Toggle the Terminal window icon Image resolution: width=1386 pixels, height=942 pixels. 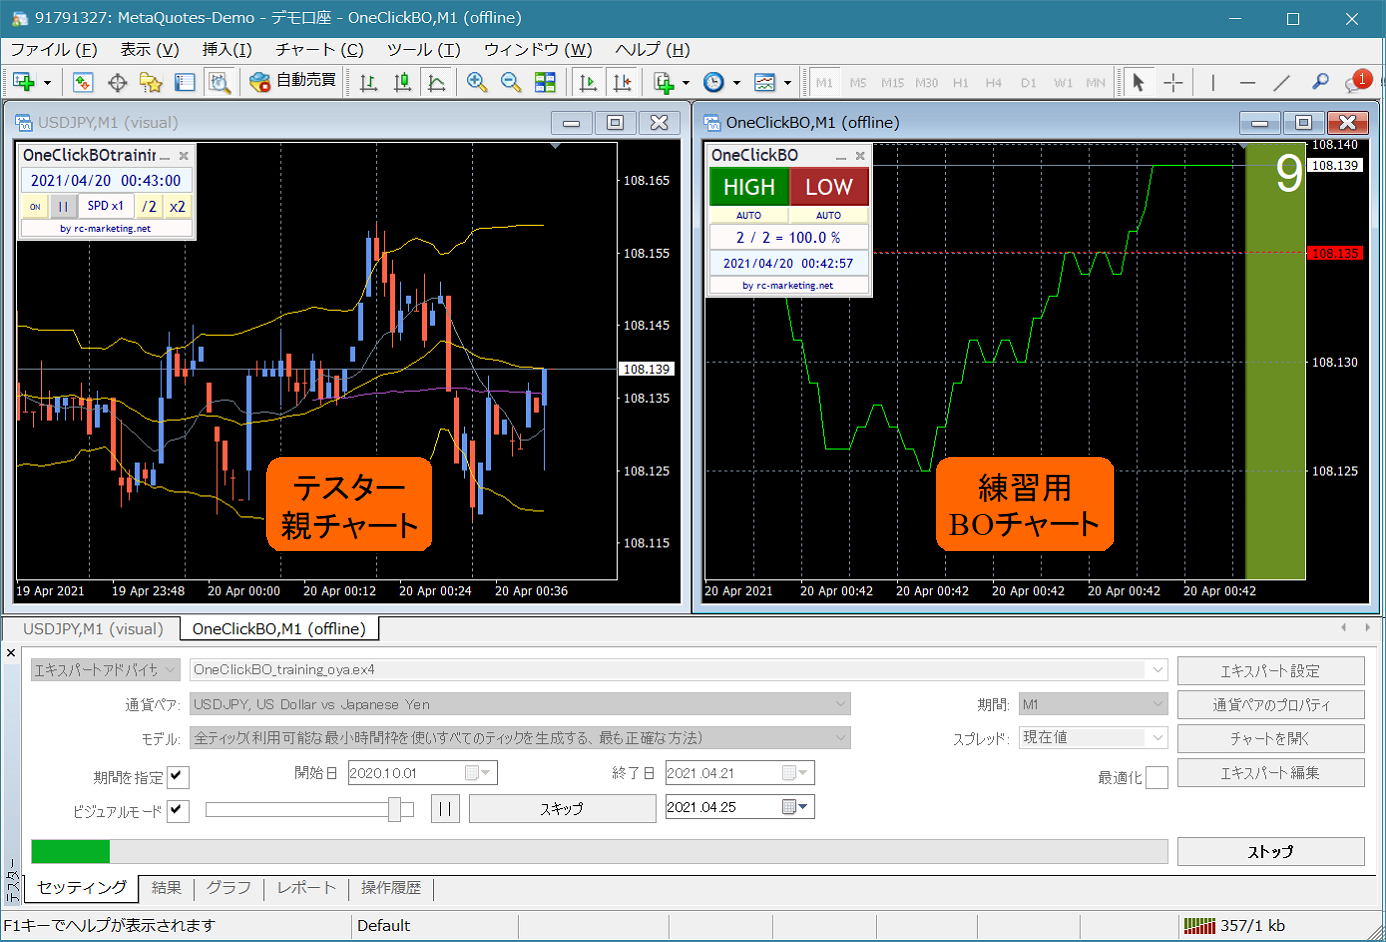point(185,82)
